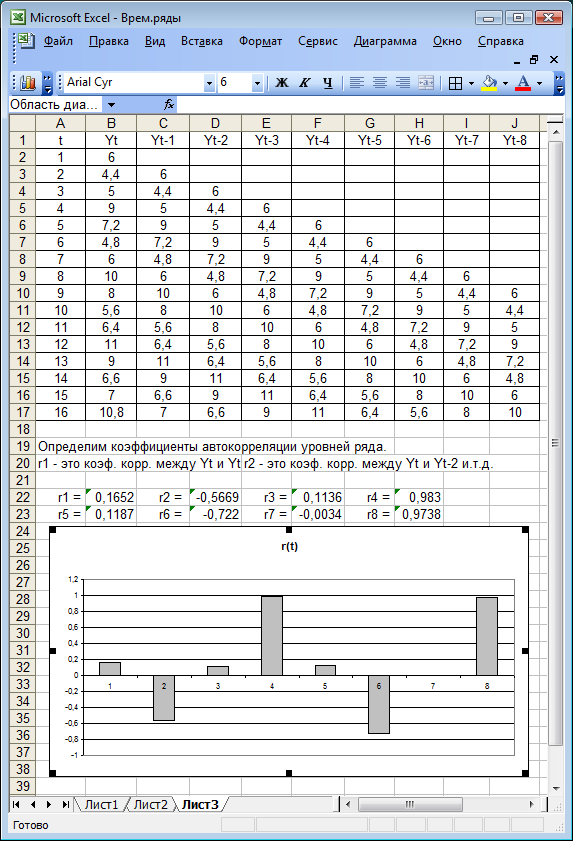The image size is (573, 841).
Task: Click toolbar options chevron at formatting toolbar end
Action: tap(559, 83)
